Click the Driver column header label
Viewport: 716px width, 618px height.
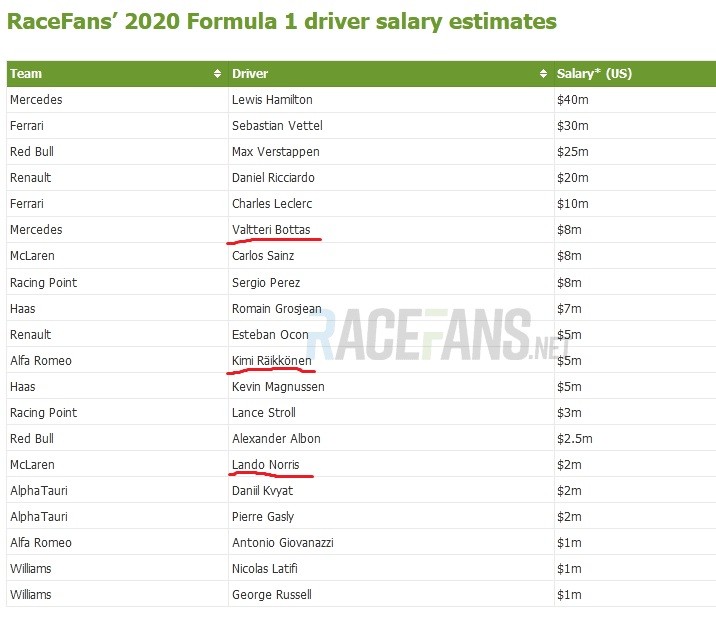250,74
